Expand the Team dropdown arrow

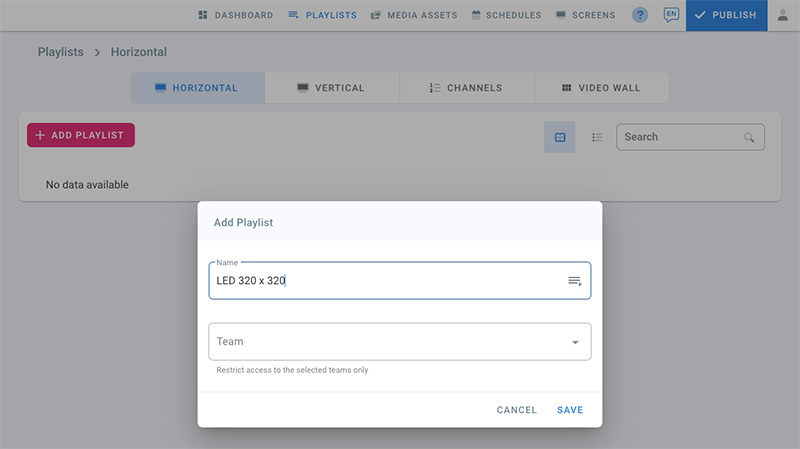point(575,342)
